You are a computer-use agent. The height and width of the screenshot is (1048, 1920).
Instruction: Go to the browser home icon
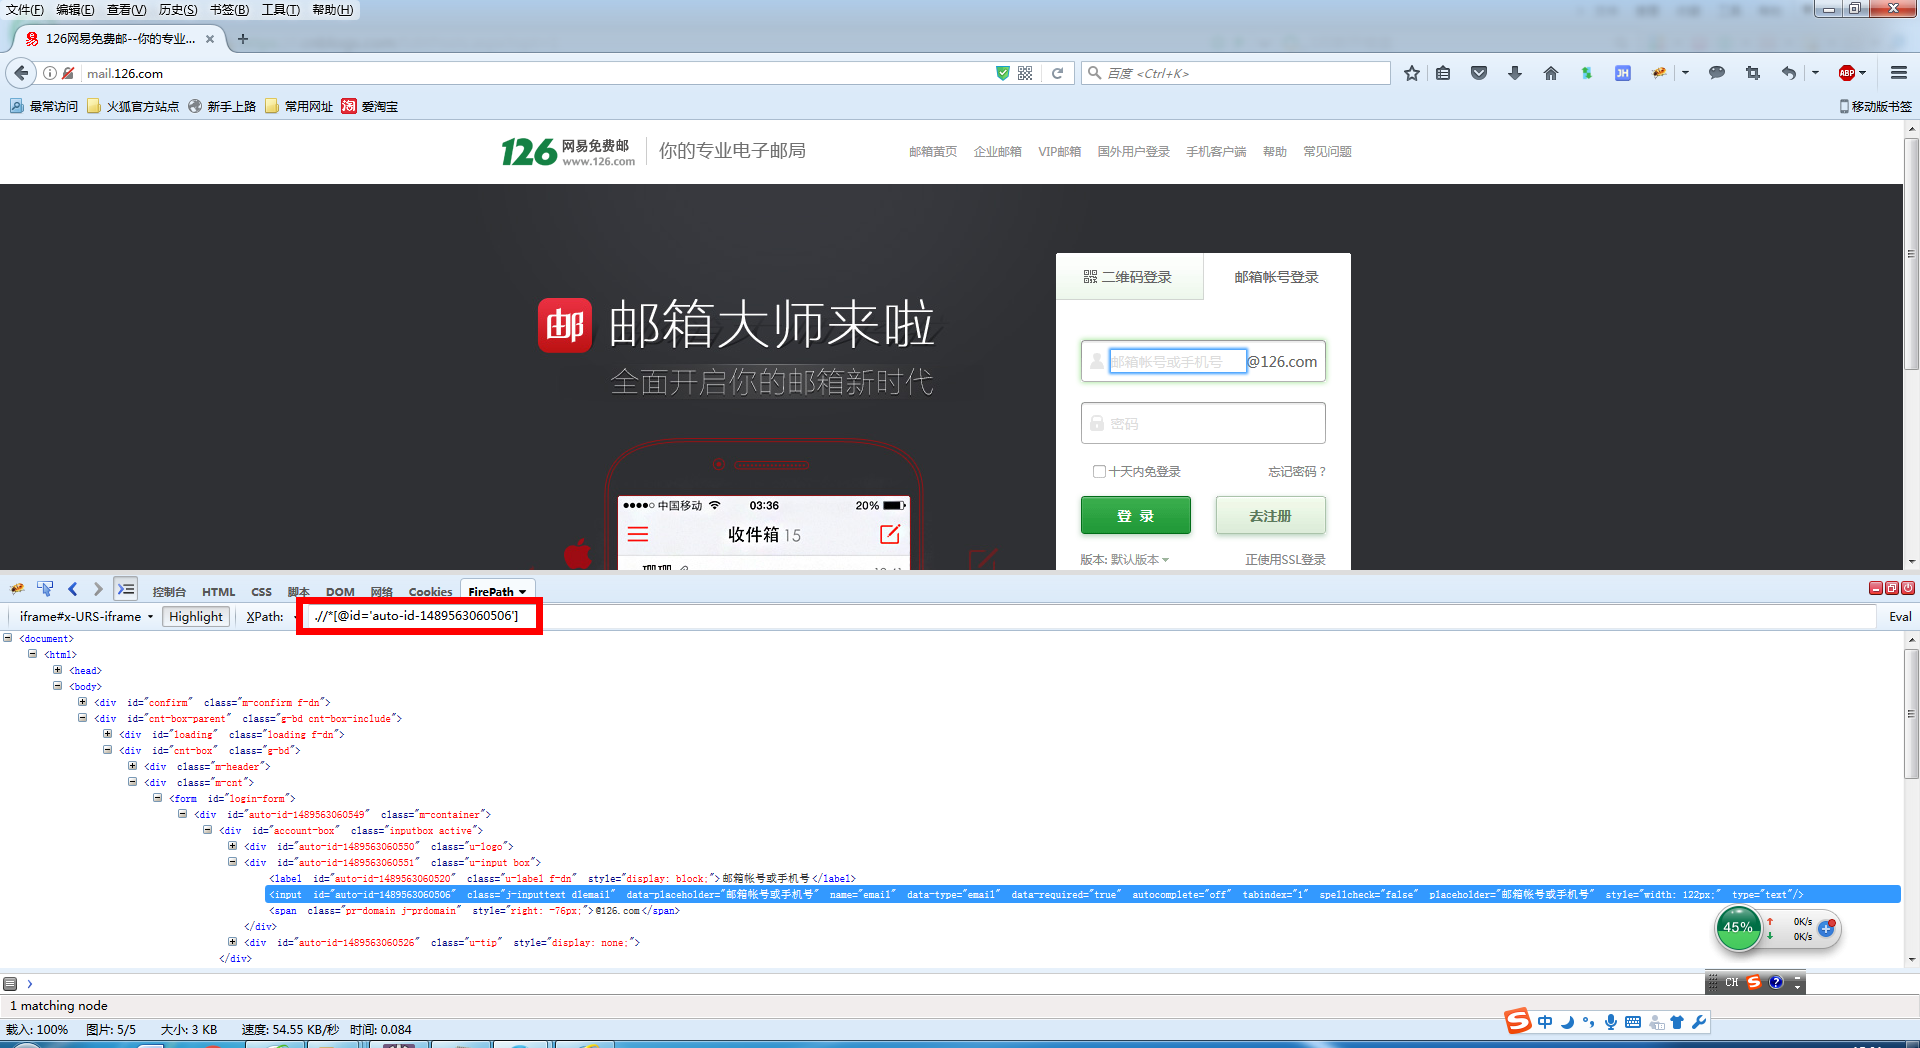pos(1551,73)
